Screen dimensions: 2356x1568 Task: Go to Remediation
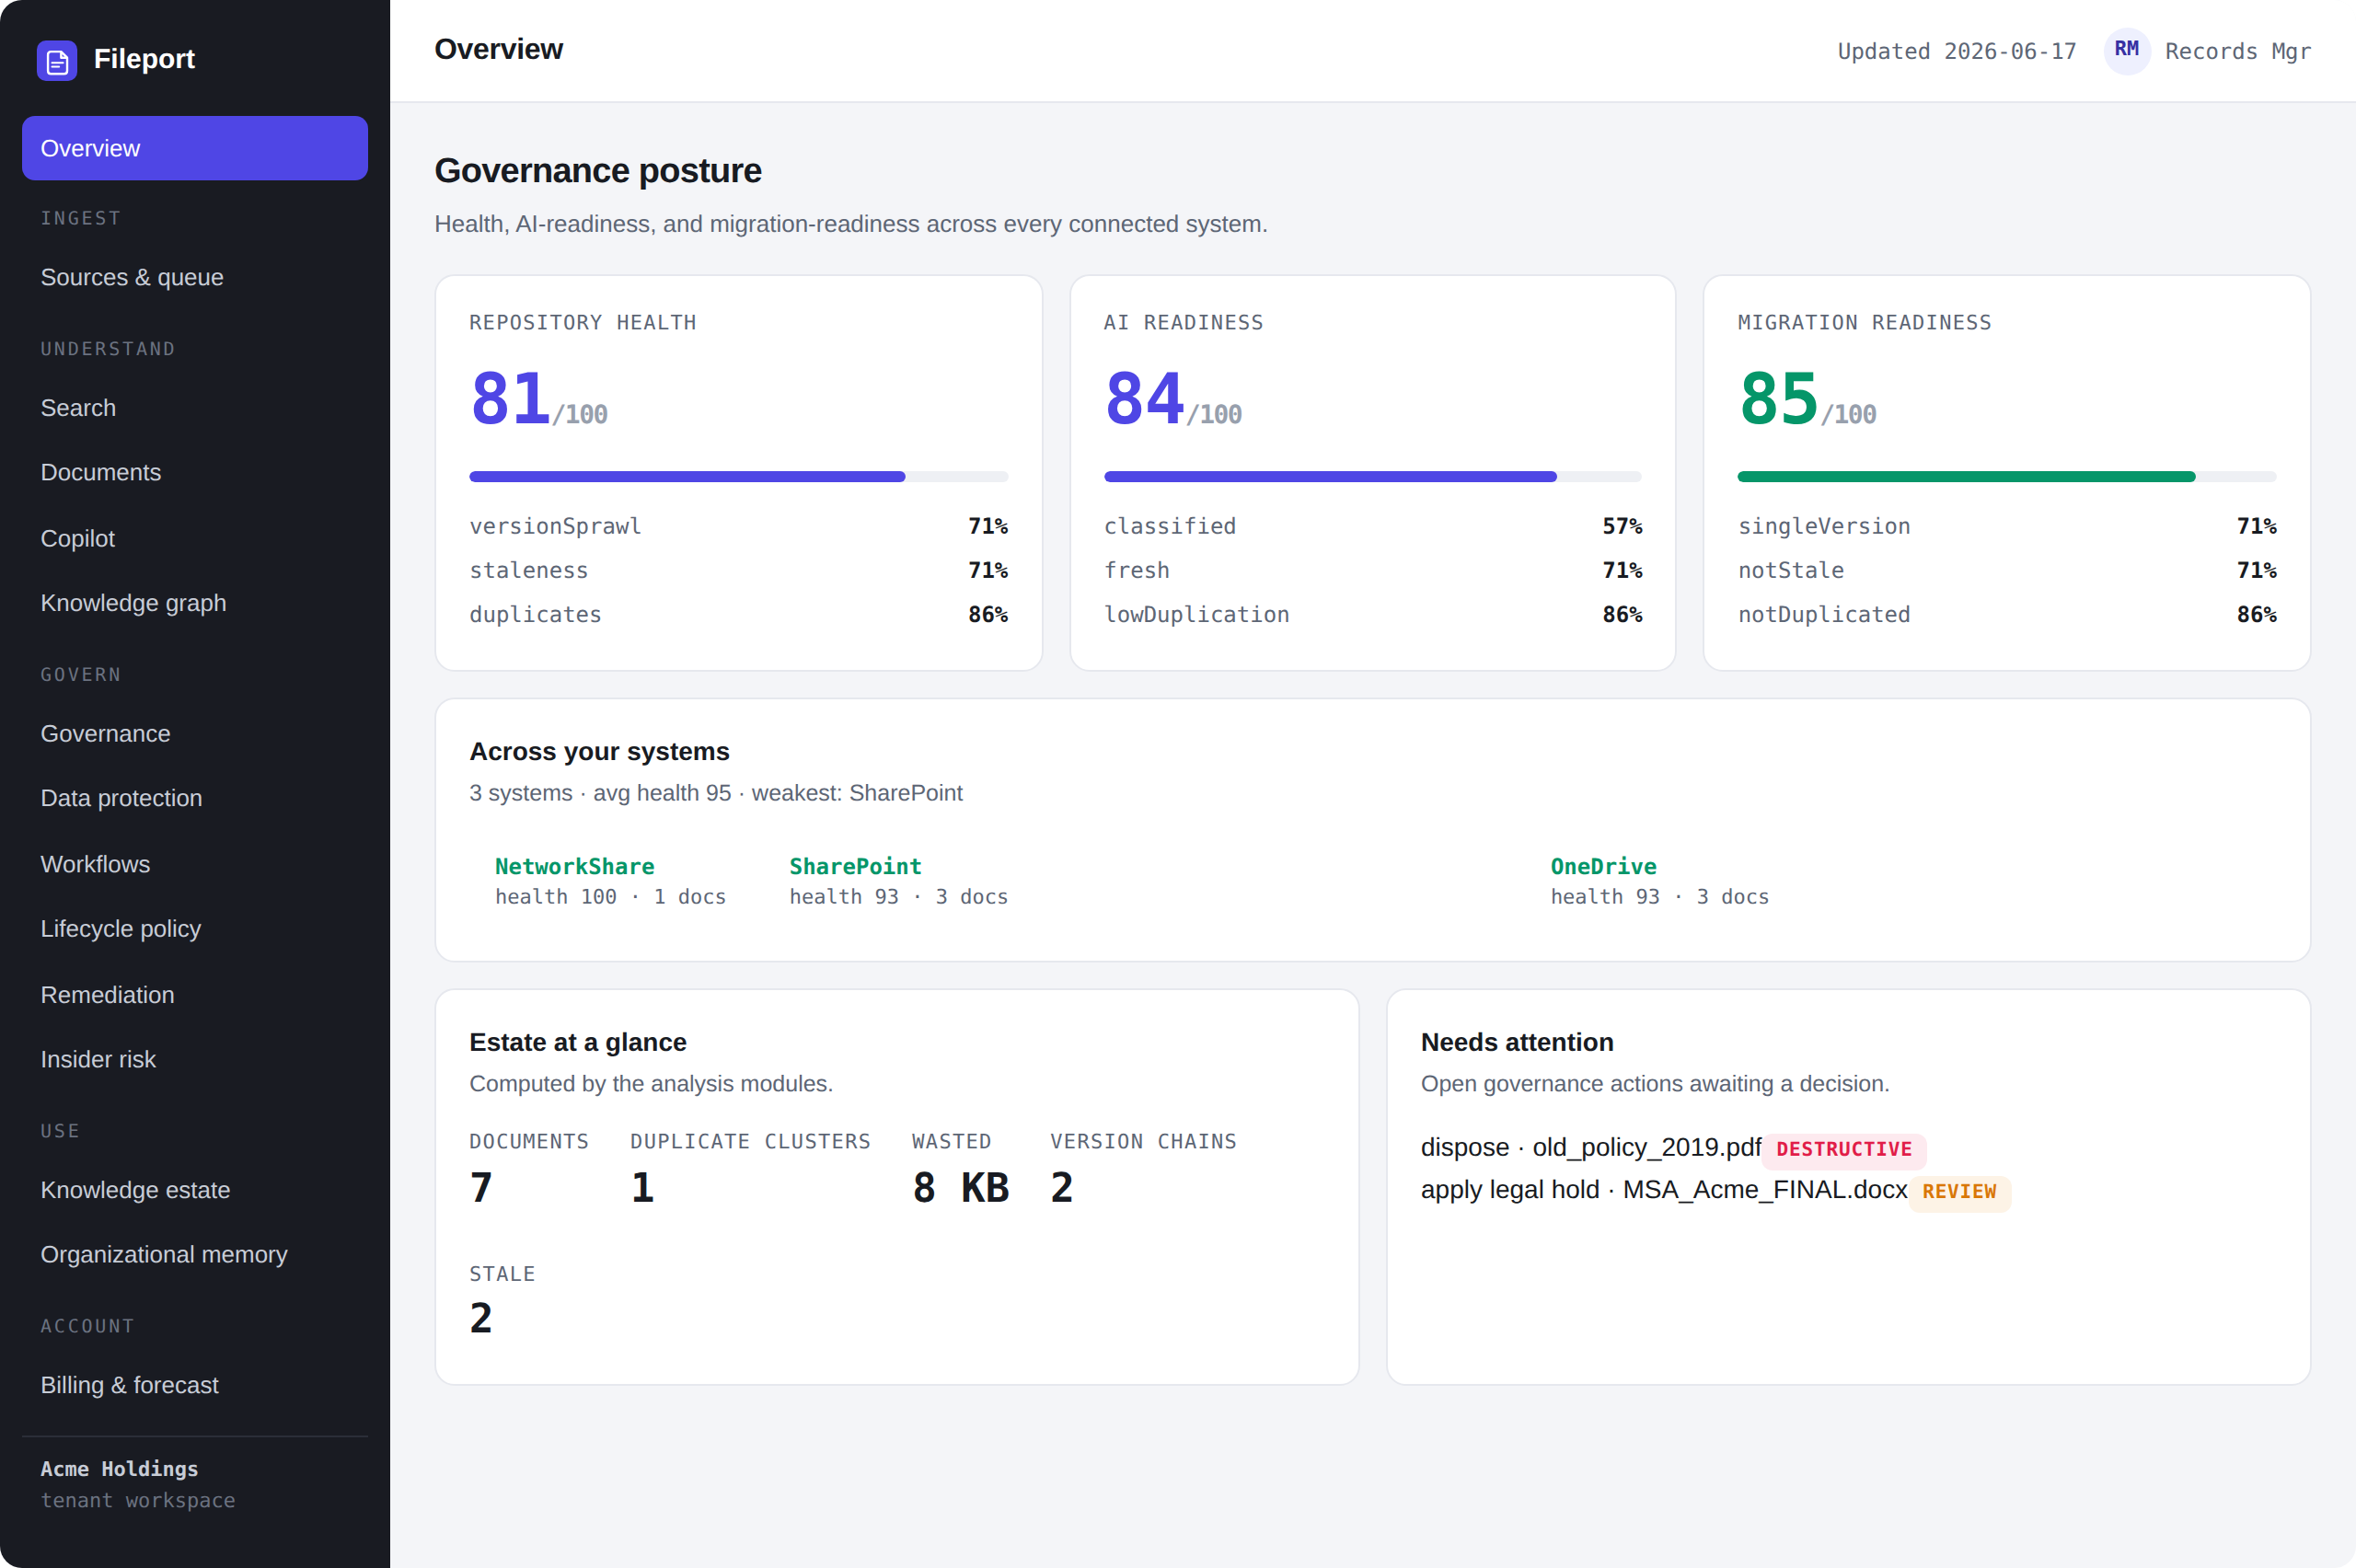[195, 995]
